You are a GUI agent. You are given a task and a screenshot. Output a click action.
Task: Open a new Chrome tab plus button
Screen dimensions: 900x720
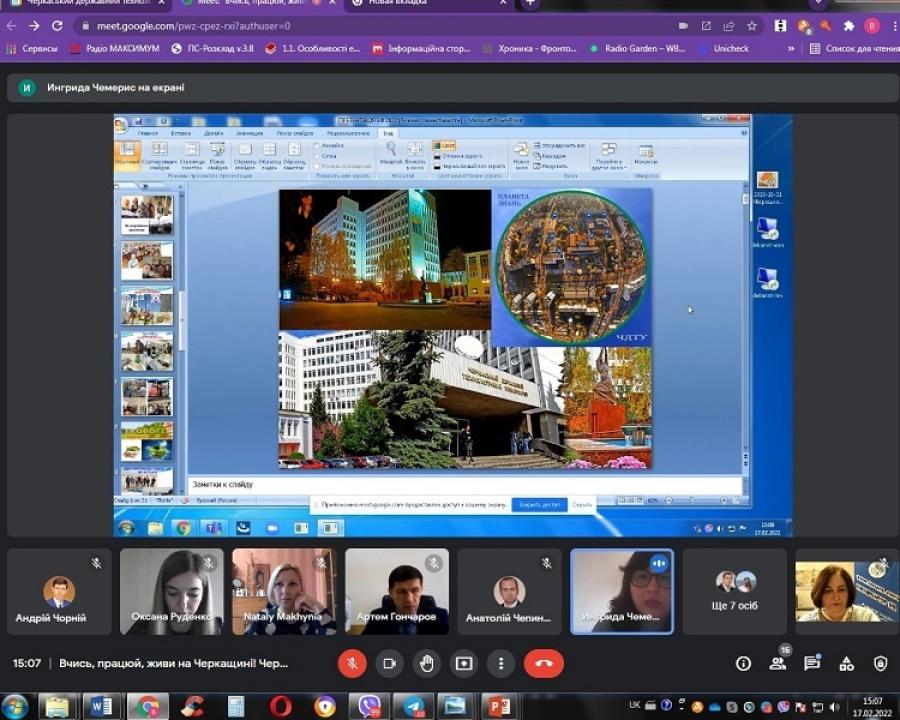pyautogui.click(x=530, y=3)
